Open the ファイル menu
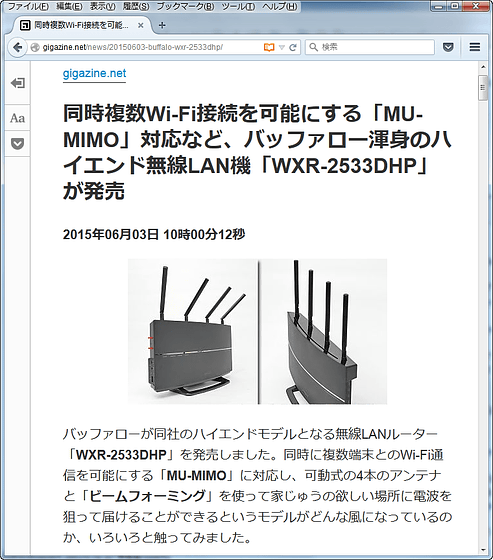 coord(28,6)
